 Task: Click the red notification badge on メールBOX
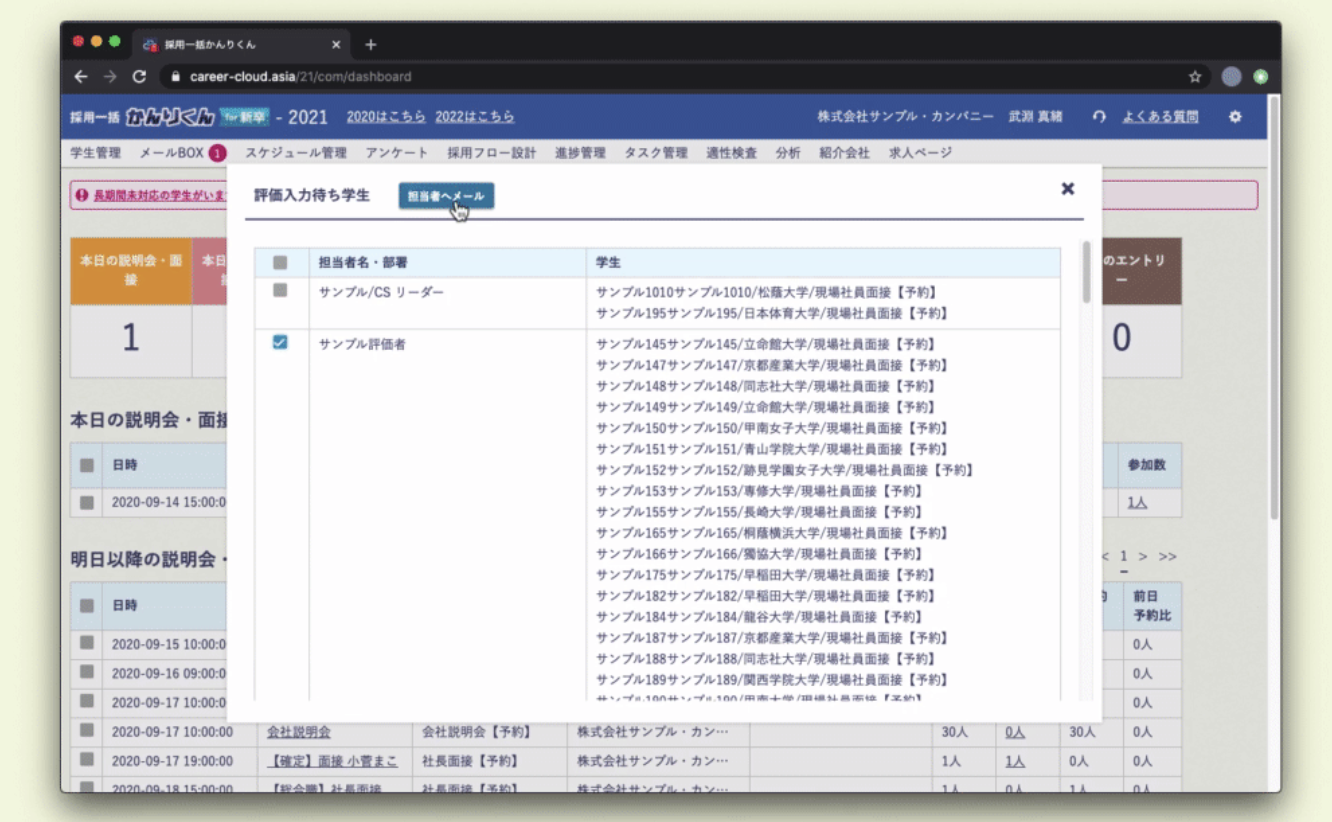click(x=217, y=153)
